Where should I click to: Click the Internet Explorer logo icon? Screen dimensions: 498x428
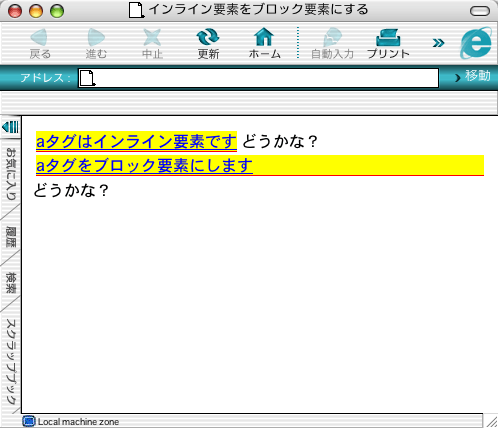476,43
